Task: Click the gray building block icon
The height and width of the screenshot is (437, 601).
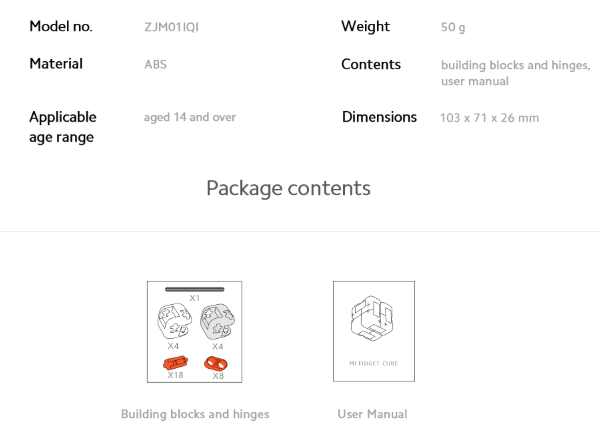Action: pyautogui.click(x=217, y=323)
